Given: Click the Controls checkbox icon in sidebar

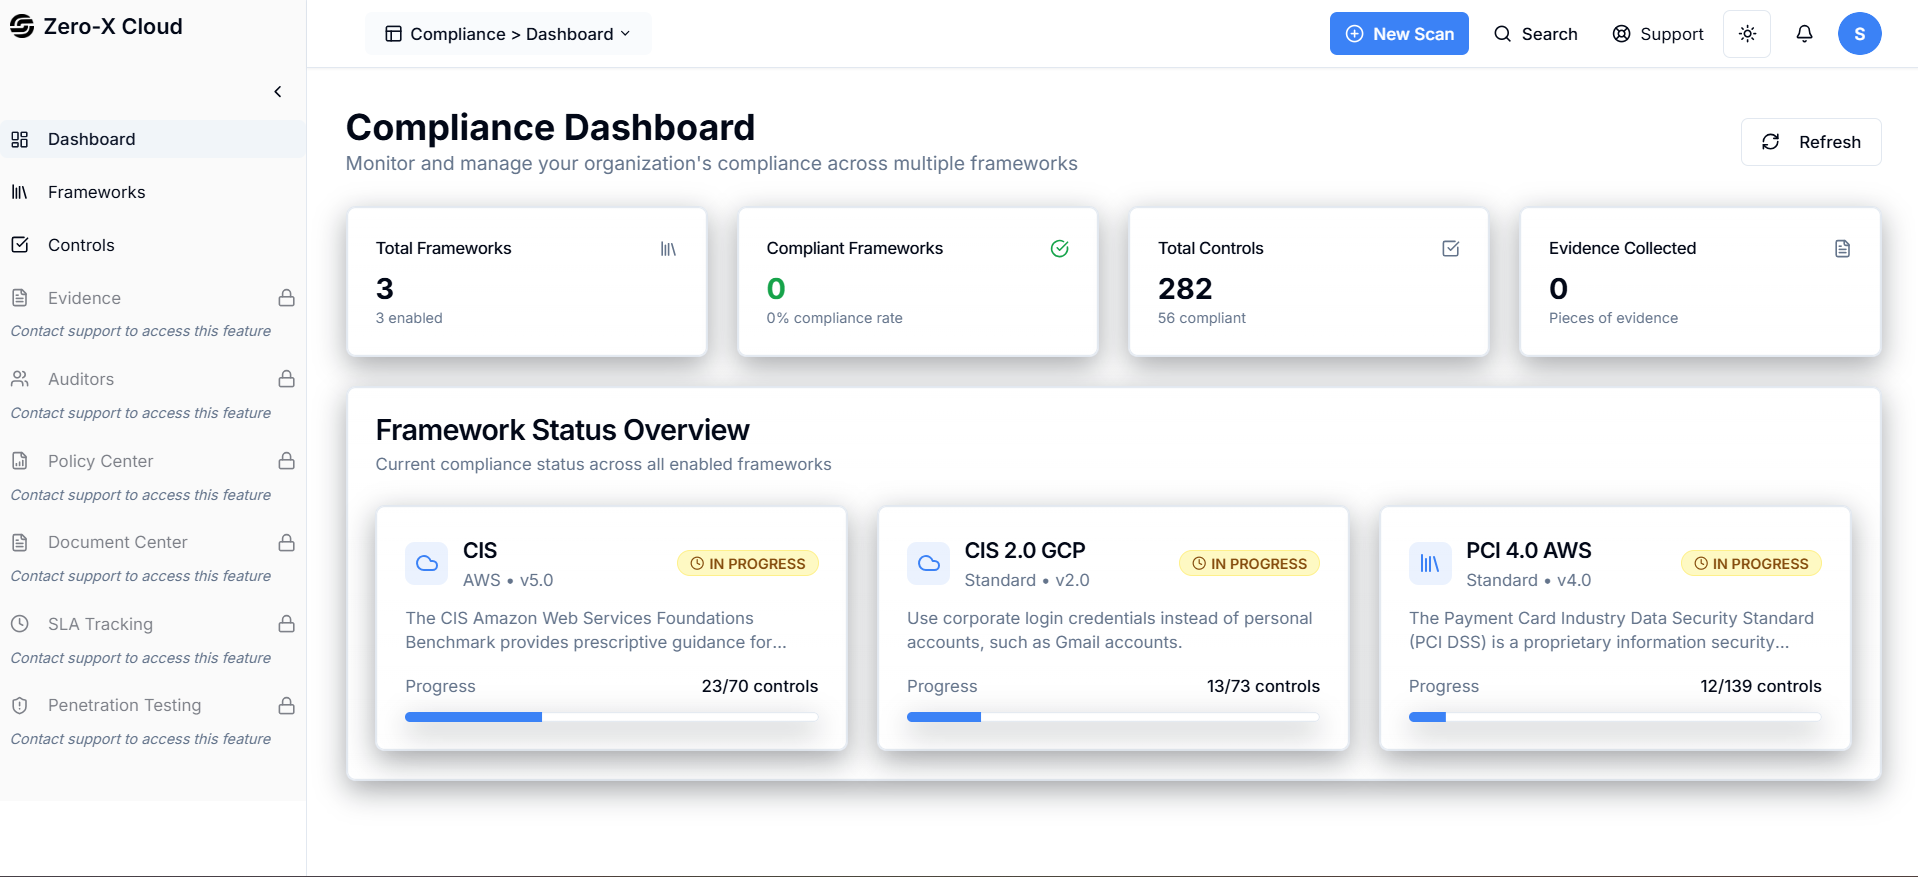Looking at the screenshot, I should (x=20, y=245).
